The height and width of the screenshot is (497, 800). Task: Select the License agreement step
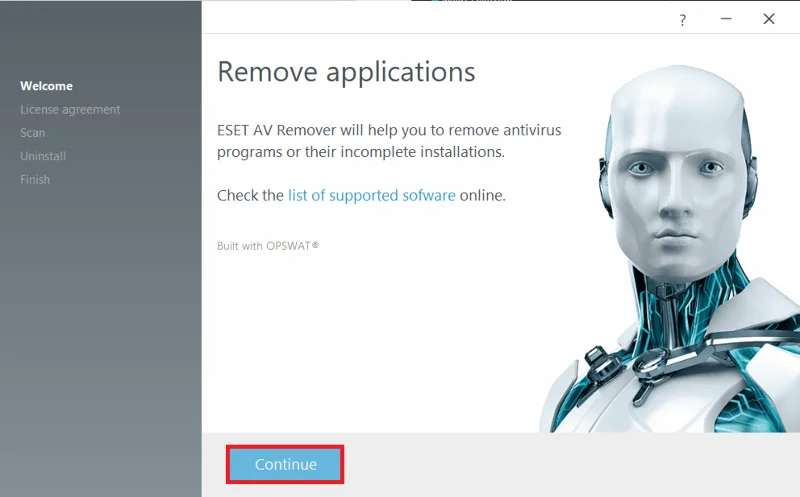point(70,110)
